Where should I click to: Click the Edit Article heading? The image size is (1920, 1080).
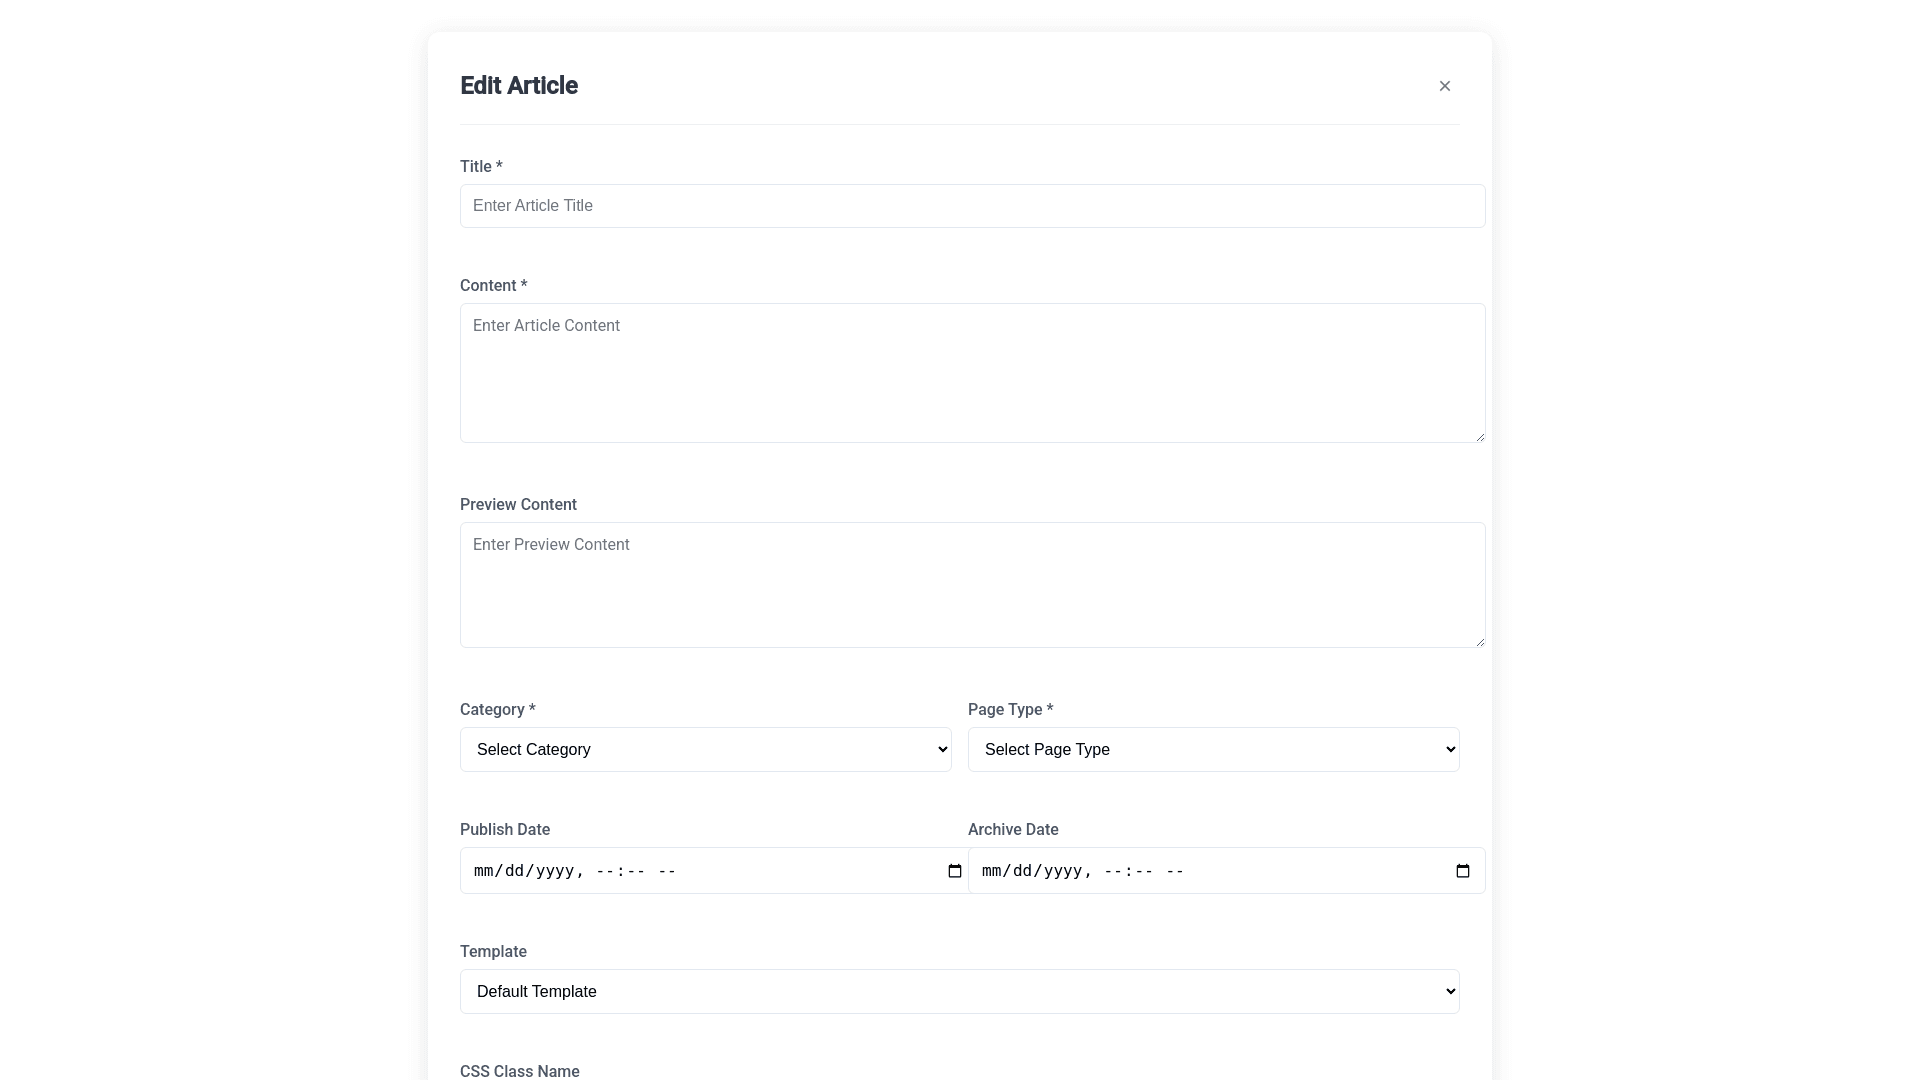[x=518, y=86]
